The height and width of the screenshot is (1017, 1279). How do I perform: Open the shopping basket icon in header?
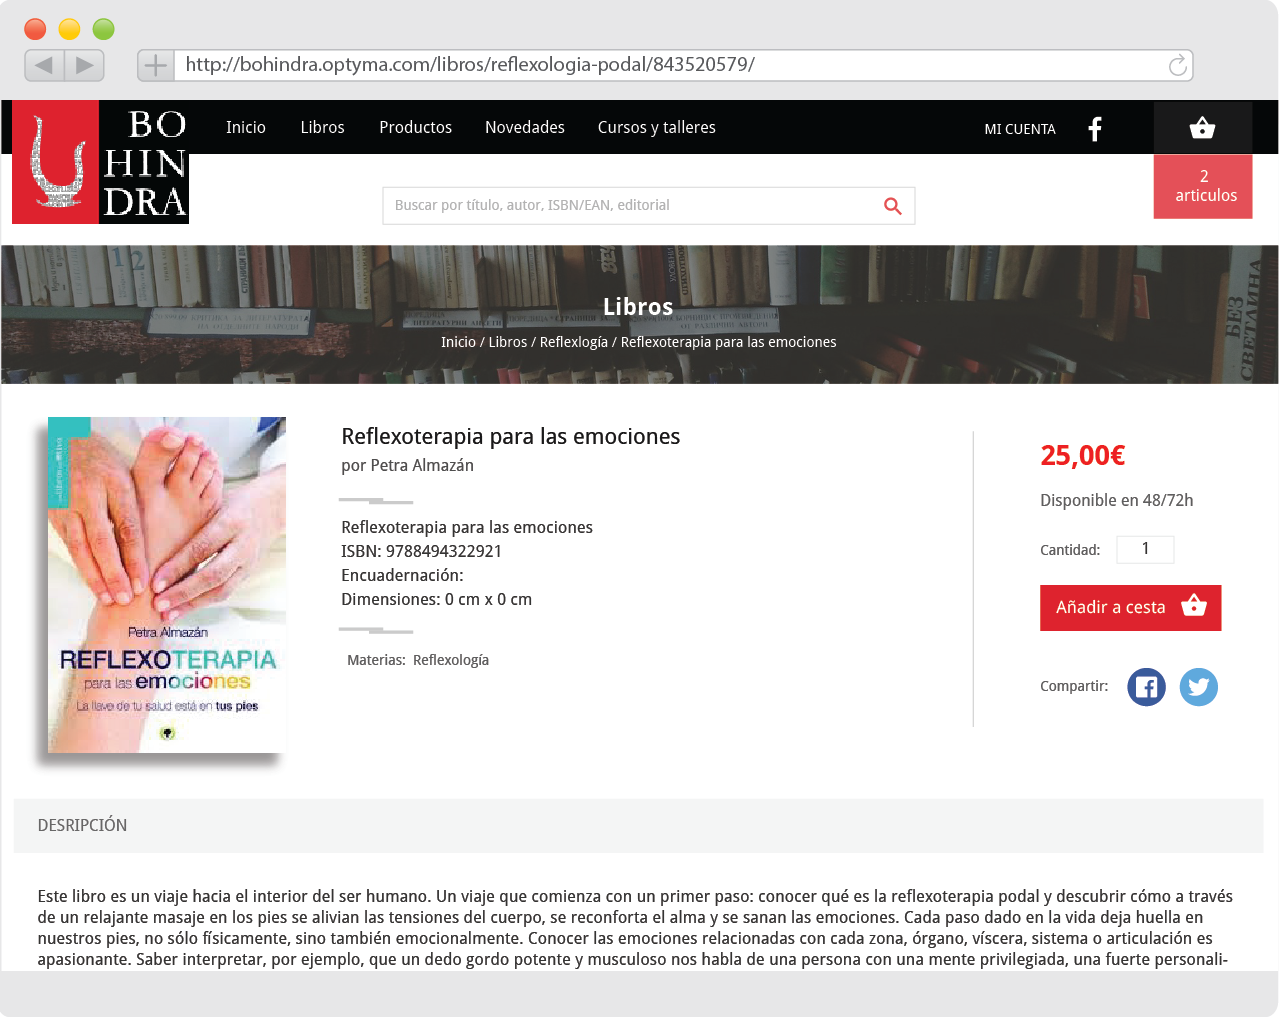click(x=1202, y=128)
